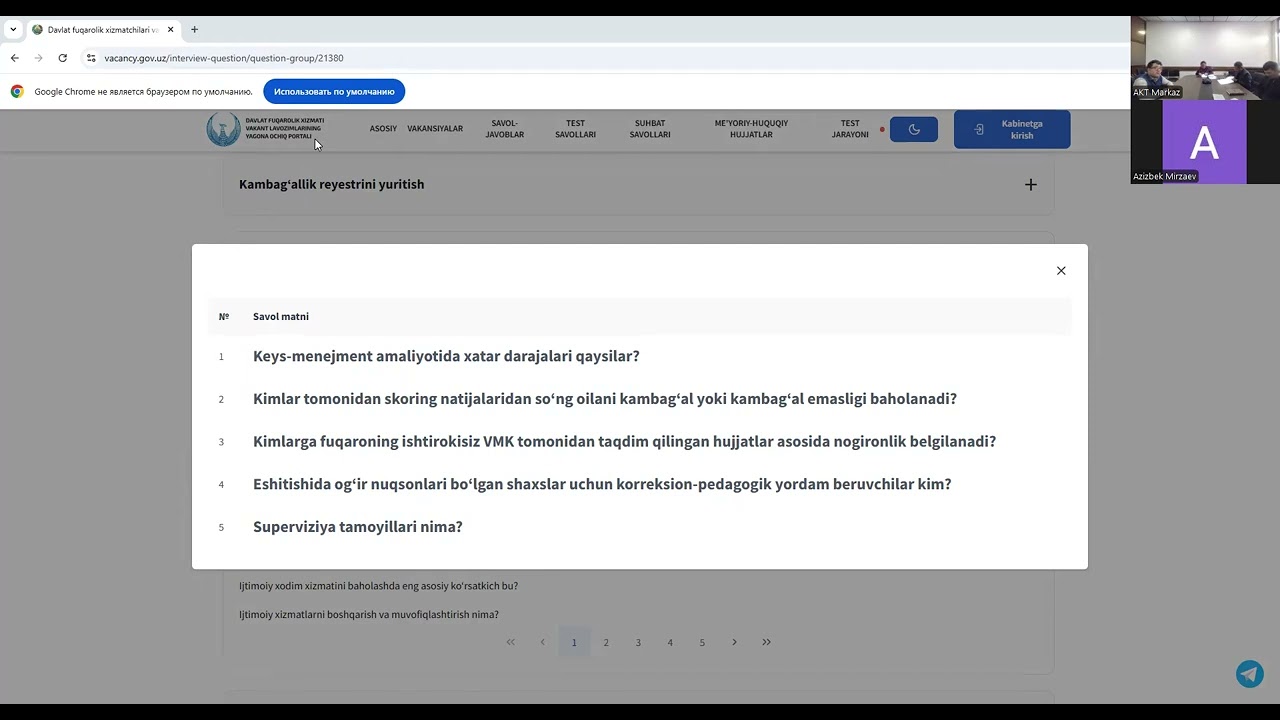Screen dimensions: 1280x720
Task: Open the SUHBAT SAVOLLARI menu item
Action: (650, 129)
